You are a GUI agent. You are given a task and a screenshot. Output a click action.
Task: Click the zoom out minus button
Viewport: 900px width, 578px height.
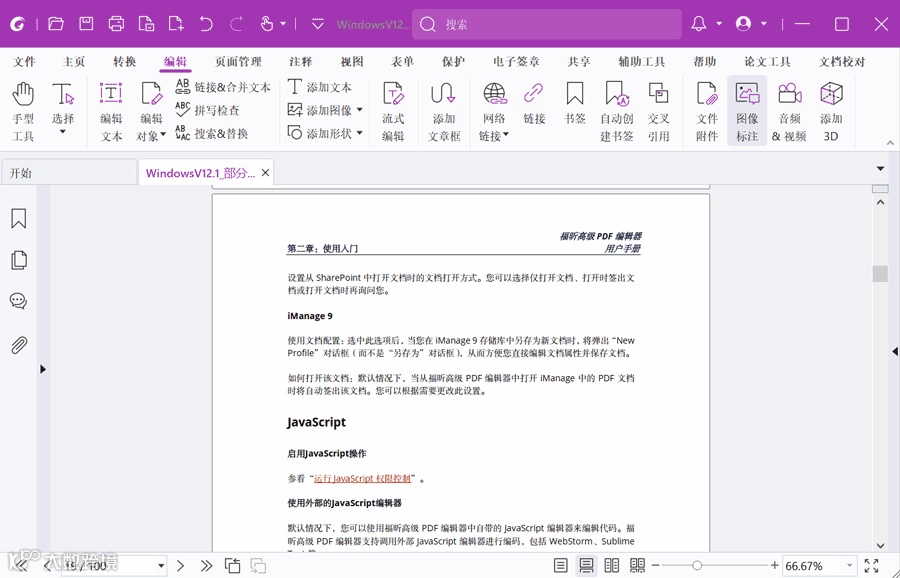[655, 566]
